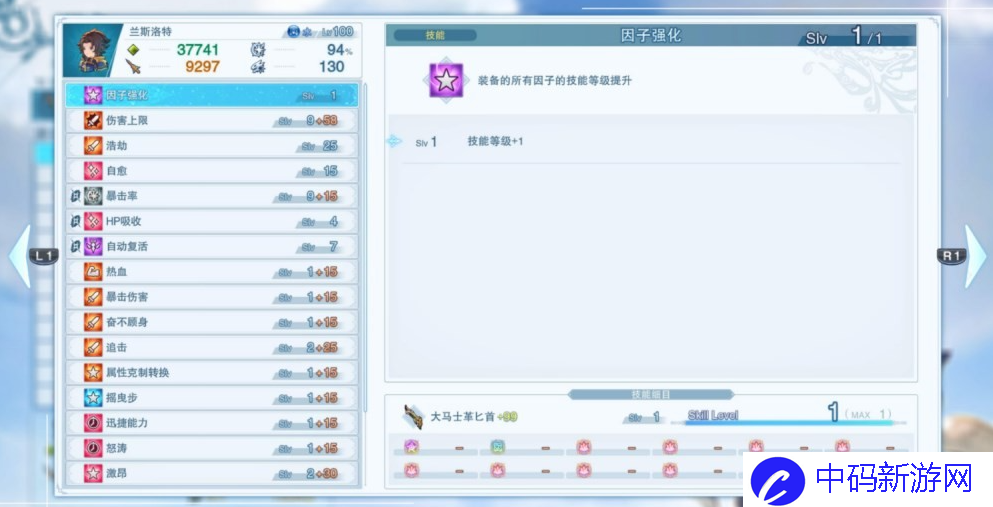Viewport: 993px width, 507px height.
Task: Select the purple star sigil slot
Action: tap(412, 448)
